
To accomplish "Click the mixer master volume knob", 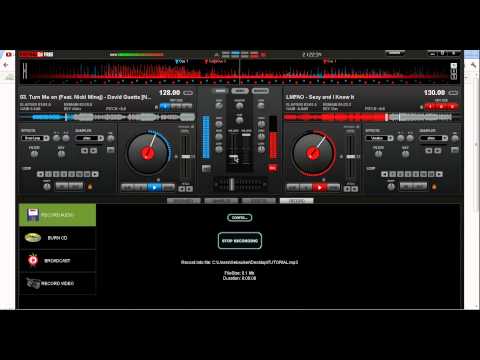I will click(x=239, y=106).
